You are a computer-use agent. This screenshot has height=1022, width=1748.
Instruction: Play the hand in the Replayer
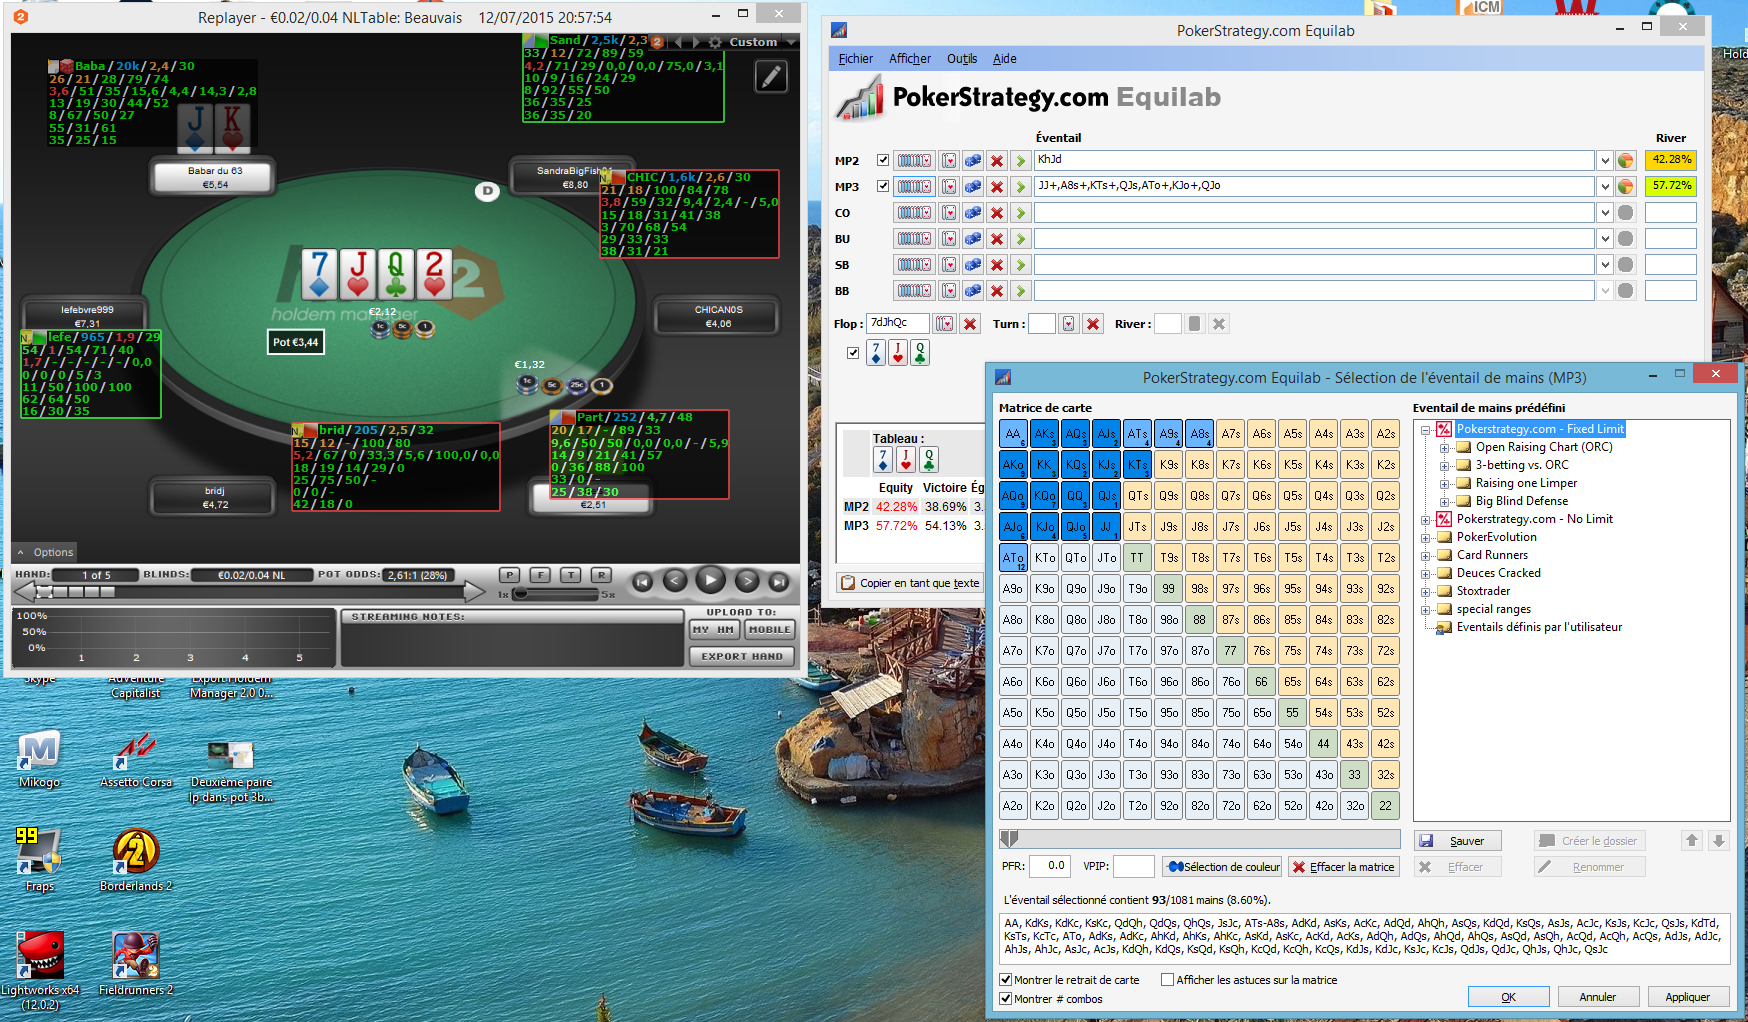(710, 579)
